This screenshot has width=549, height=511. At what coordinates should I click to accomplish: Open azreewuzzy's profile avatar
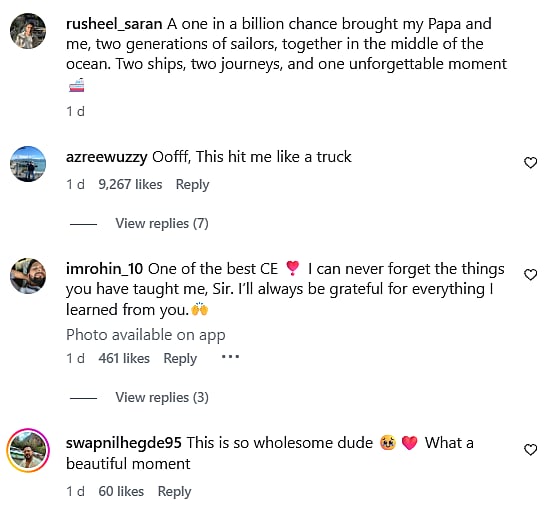click(28, 164)
